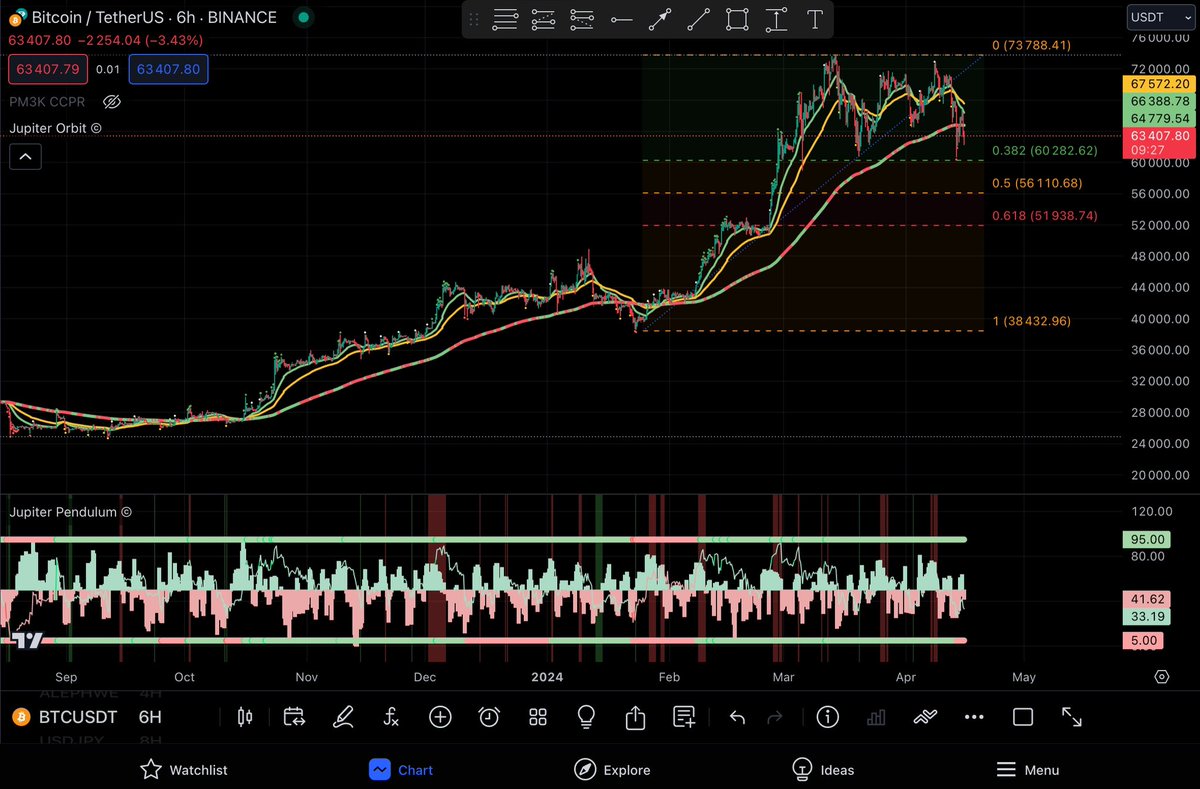
Task: Collapse the indicator legend chevron
Action: pyautogui.click(x=25, y=156)
